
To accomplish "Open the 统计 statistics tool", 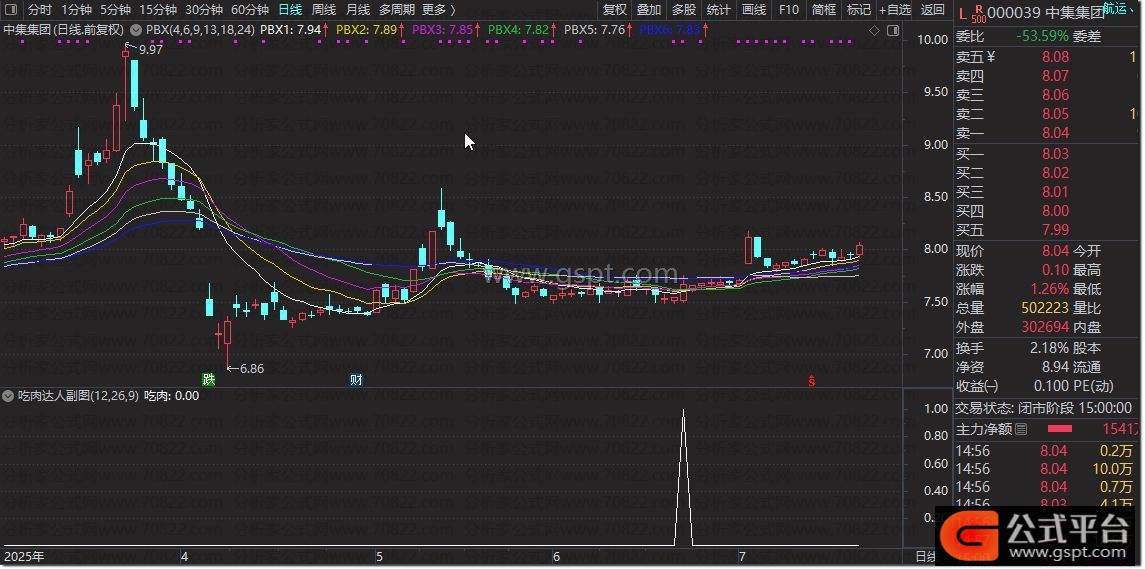I will 719,9.
